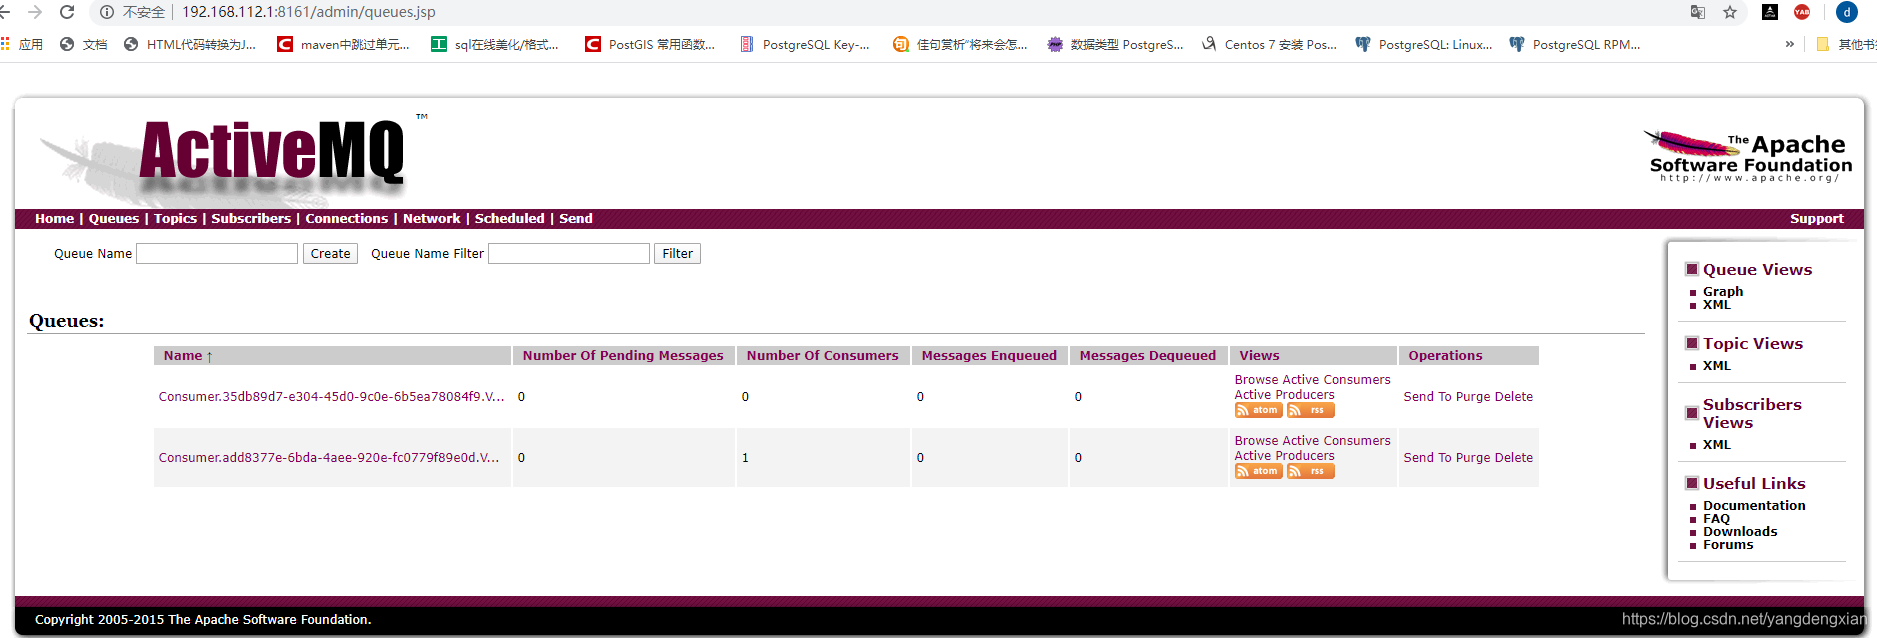Open the Send menu item
Viewport: 1877px width, 638px height.
click(576, 218)
